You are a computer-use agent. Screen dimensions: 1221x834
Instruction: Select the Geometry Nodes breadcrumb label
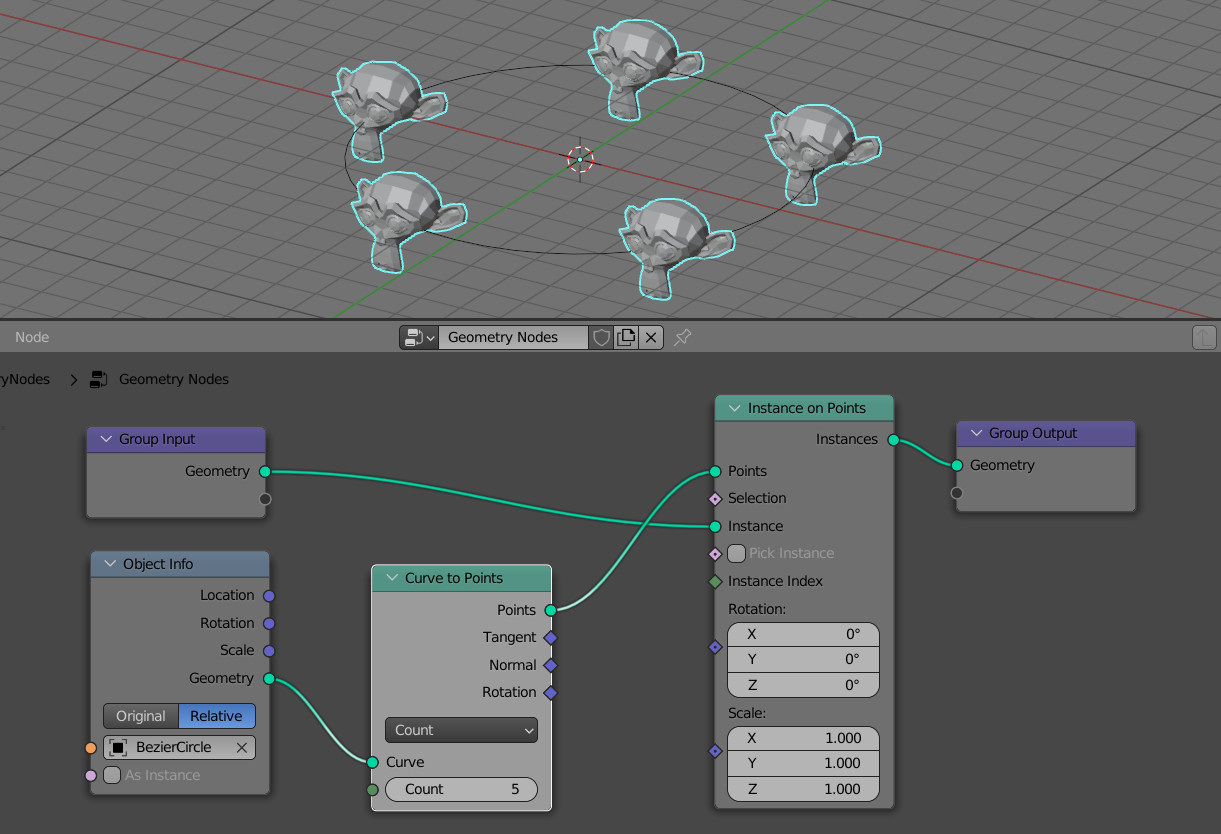click(x=174, y=379)
